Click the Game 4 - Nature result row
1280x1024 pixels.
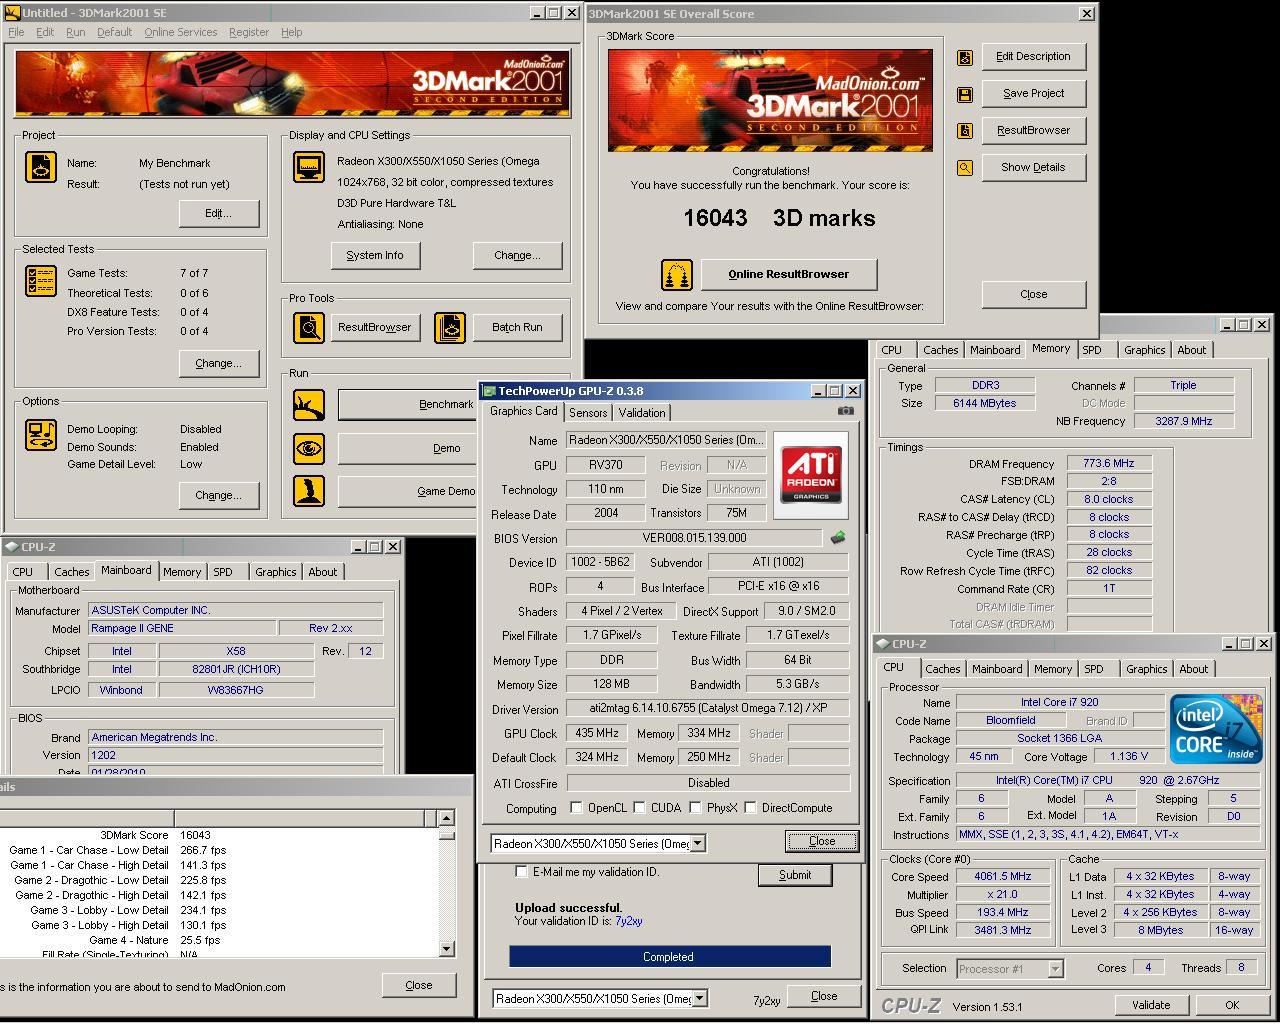tap(220, 940)
